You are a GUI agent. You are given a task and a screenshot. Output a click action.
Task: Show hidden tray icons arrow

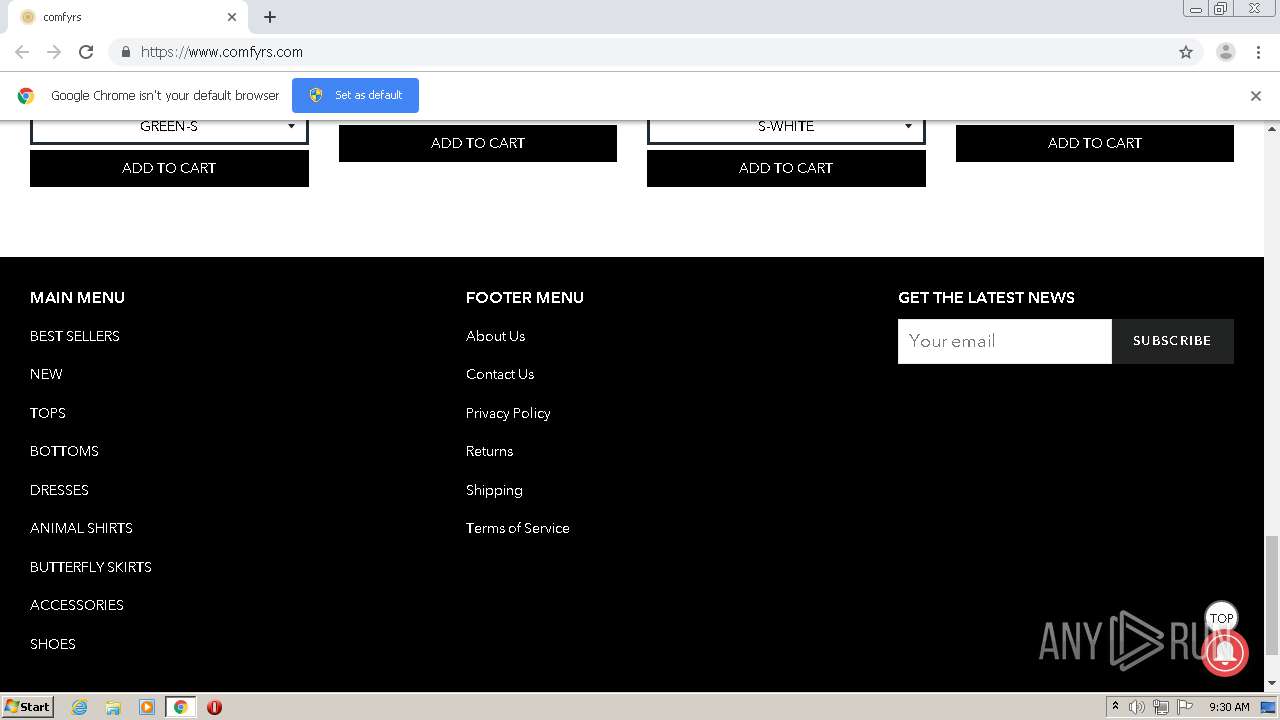click(x=1115, y=707)
